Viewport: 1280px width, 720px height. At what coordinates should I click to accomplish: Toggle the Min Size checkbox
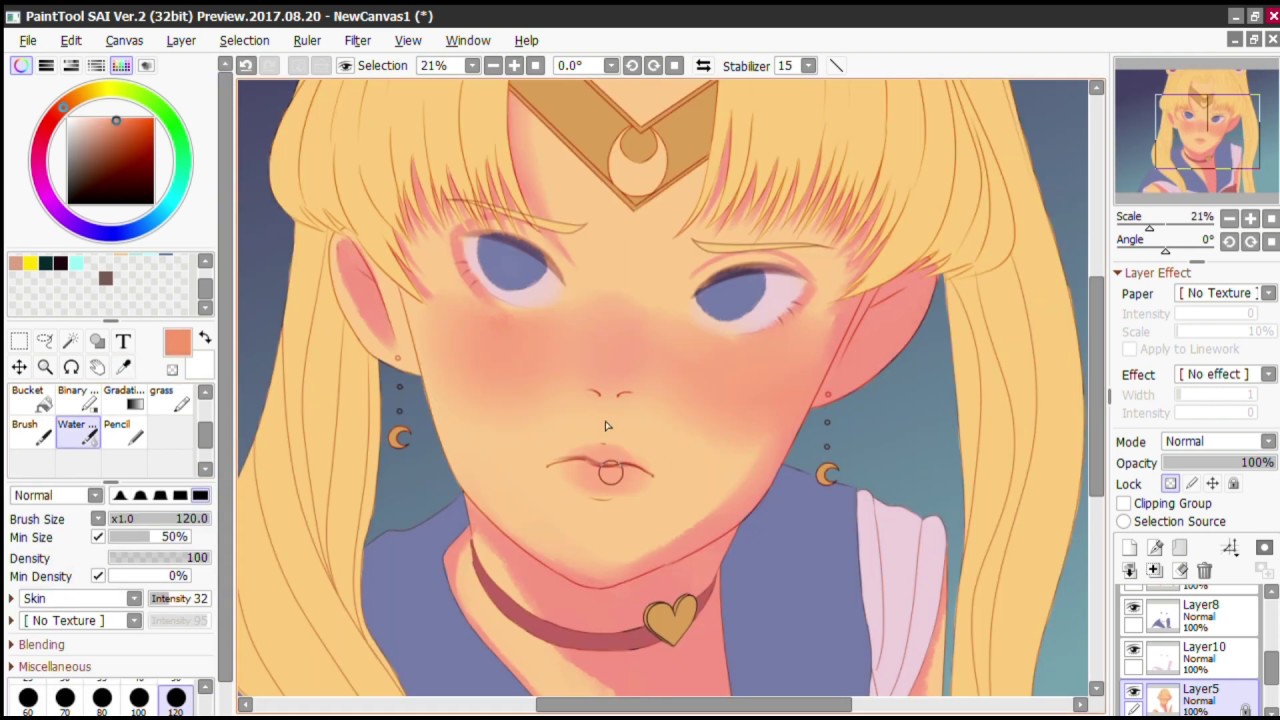[x=98, y=537]
